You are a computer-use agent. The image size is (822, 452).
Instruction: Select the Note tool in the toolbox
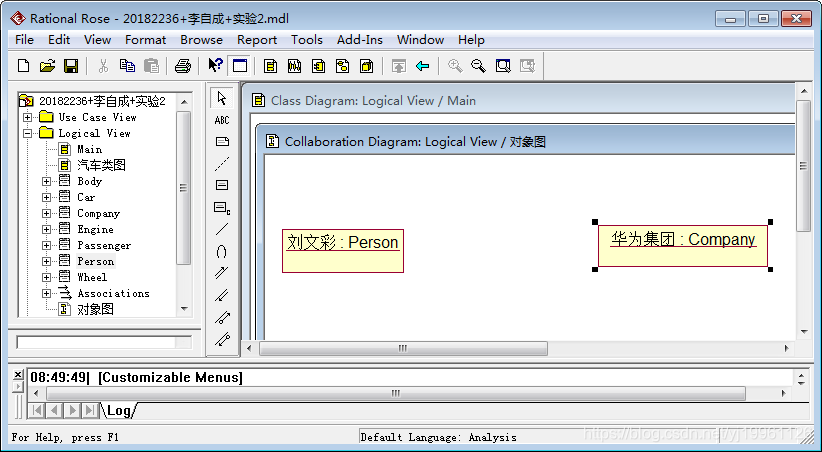click(222, 142)
